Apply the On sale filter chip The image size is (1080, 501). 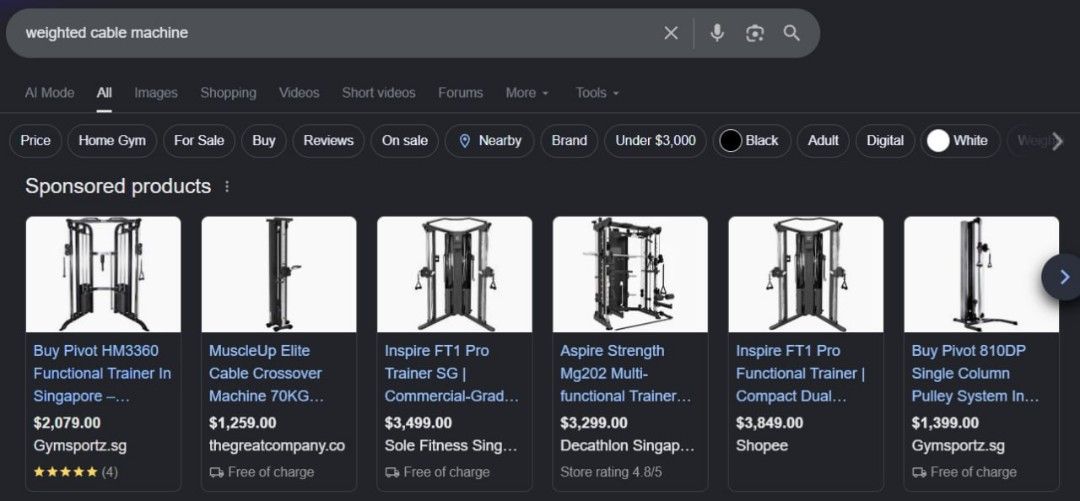tap(405, 141)
